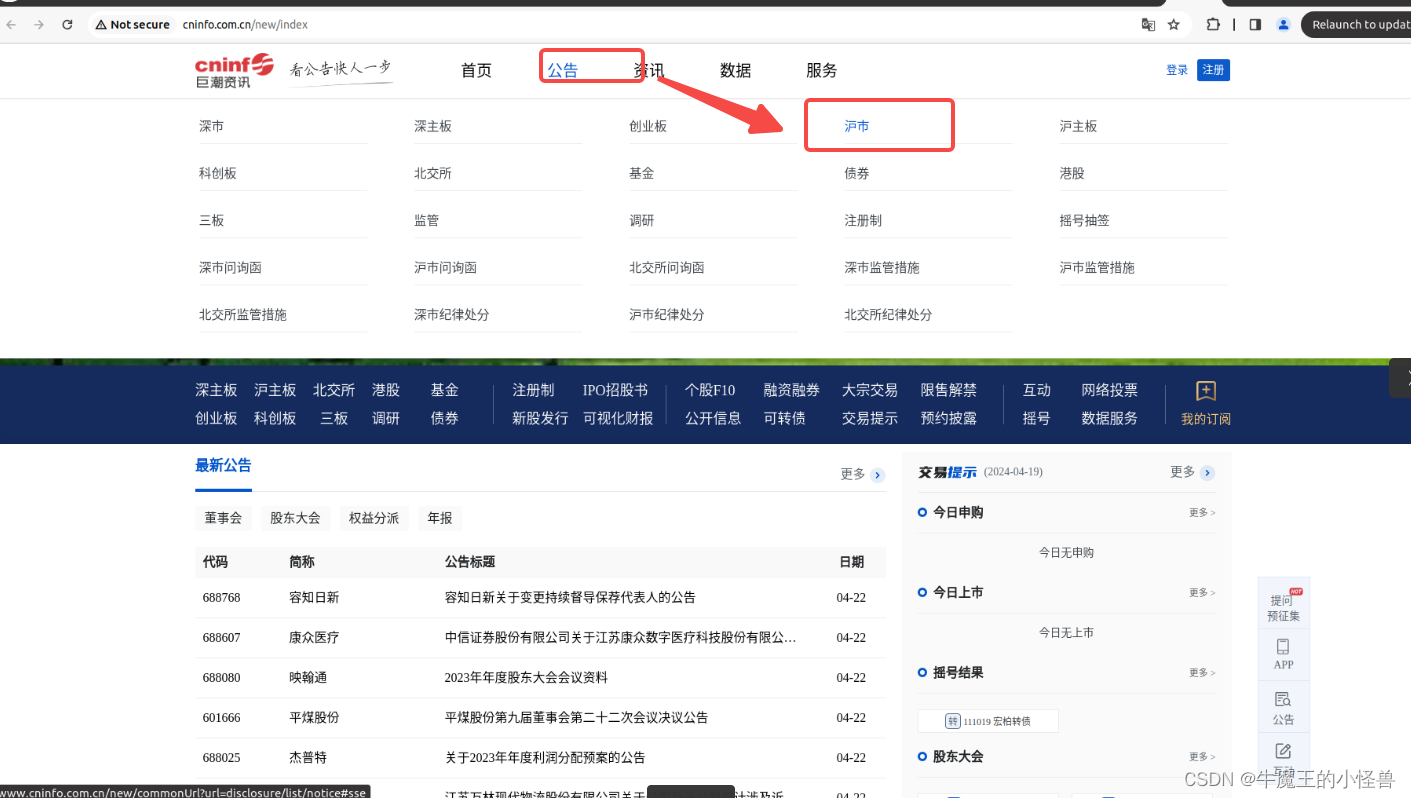Select 沪市问询函 in the dropdown menu
Viewport: 1411px width, 798px height.
(x=445, y=267)
